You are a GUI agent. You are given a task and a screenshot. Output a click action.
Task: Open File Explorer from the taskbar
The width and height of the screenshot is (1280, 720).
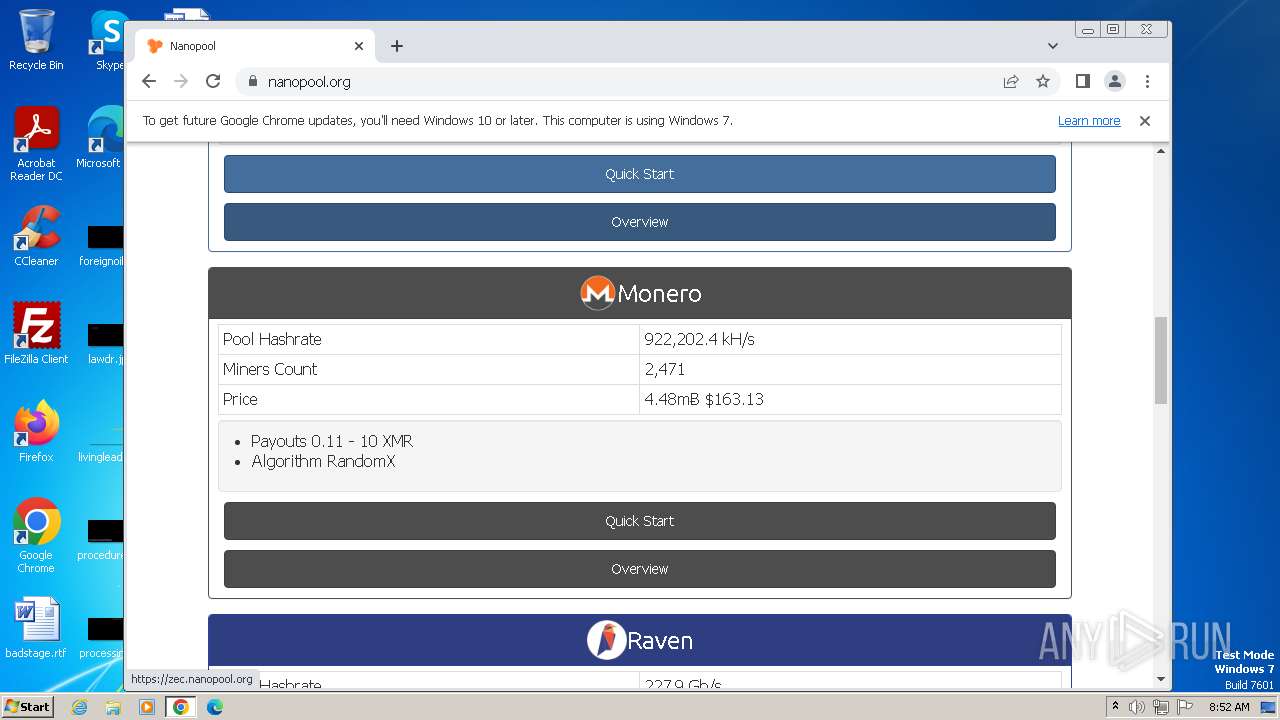tap(113, 707)
